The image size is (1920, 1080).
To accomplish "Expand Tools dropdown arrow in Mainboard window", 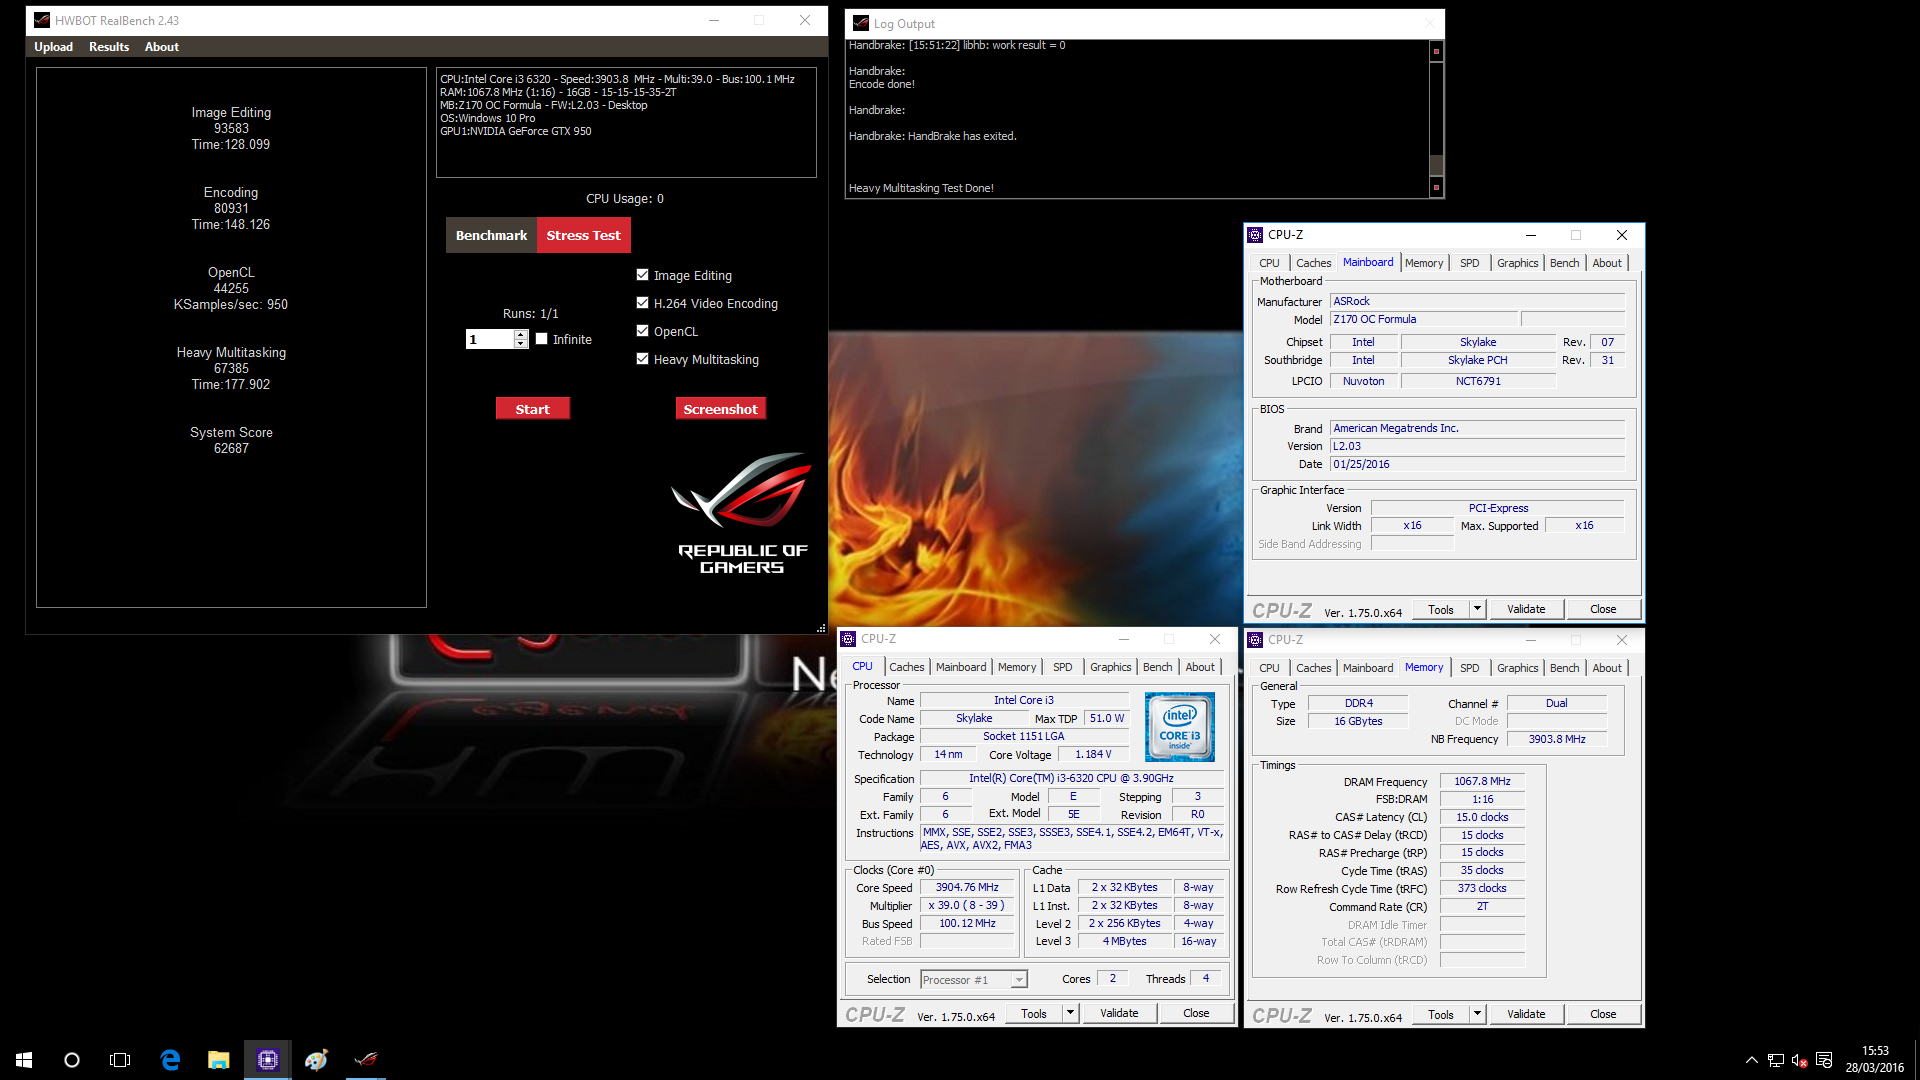I will (1477, 608).
